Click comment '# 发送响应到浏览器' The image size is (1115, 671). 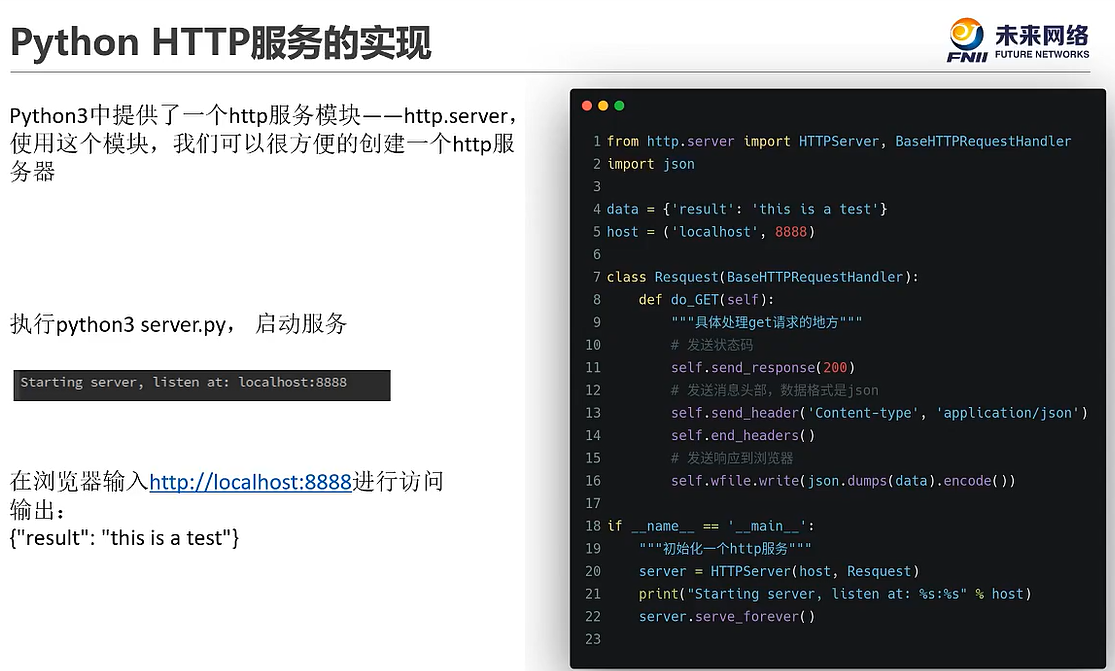pos(732,458)
